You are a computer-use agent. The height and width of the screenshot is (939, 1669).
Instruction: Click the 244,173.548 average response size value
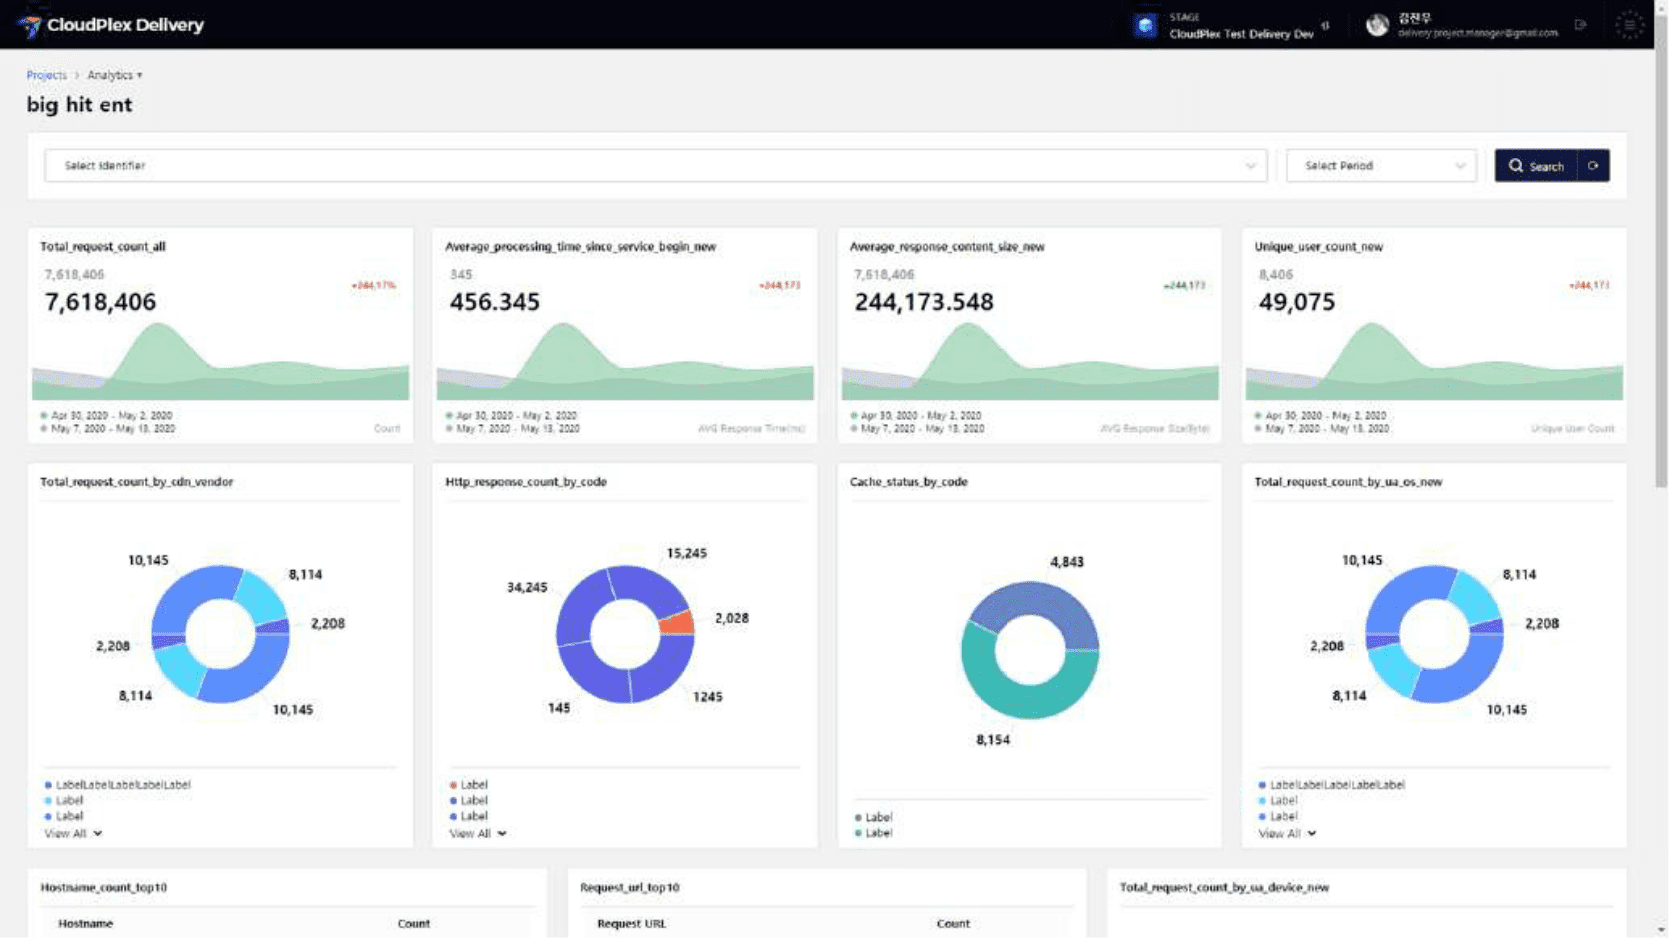(x=924, y=302)
